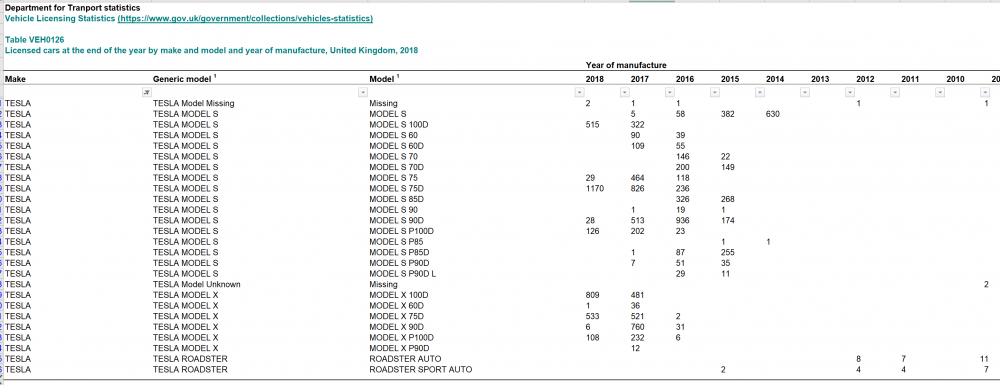Open the 2017 column filter dropdown
The height and width of the screenshot is (385, 1000).
(670, 92)
